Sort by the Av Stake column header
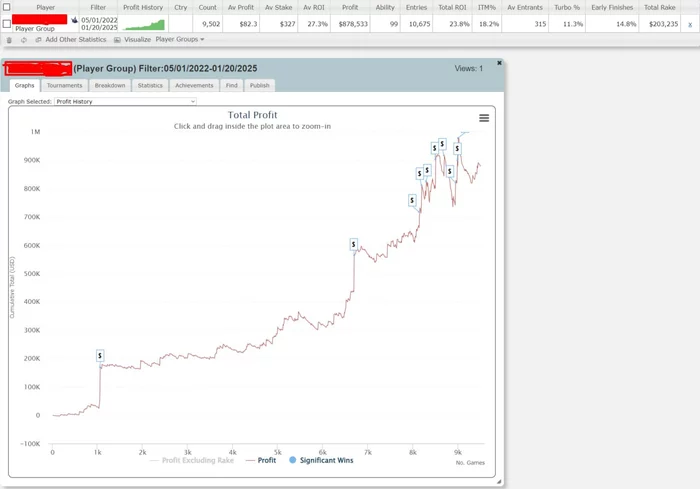Image resolution: width=700 pixels, height=489 pixels. 279,7
